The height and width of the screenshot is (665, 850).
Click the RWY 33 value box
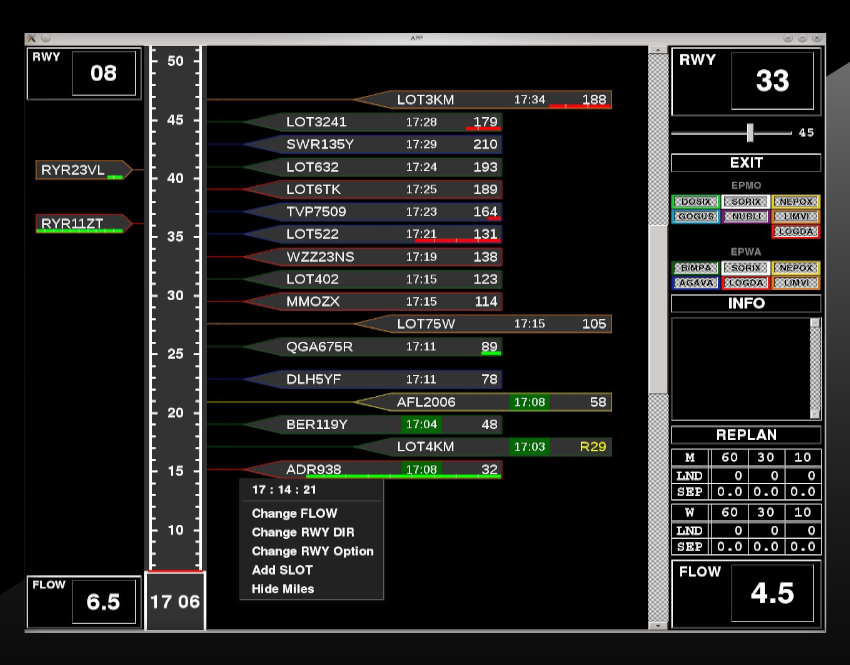[772, 81]
